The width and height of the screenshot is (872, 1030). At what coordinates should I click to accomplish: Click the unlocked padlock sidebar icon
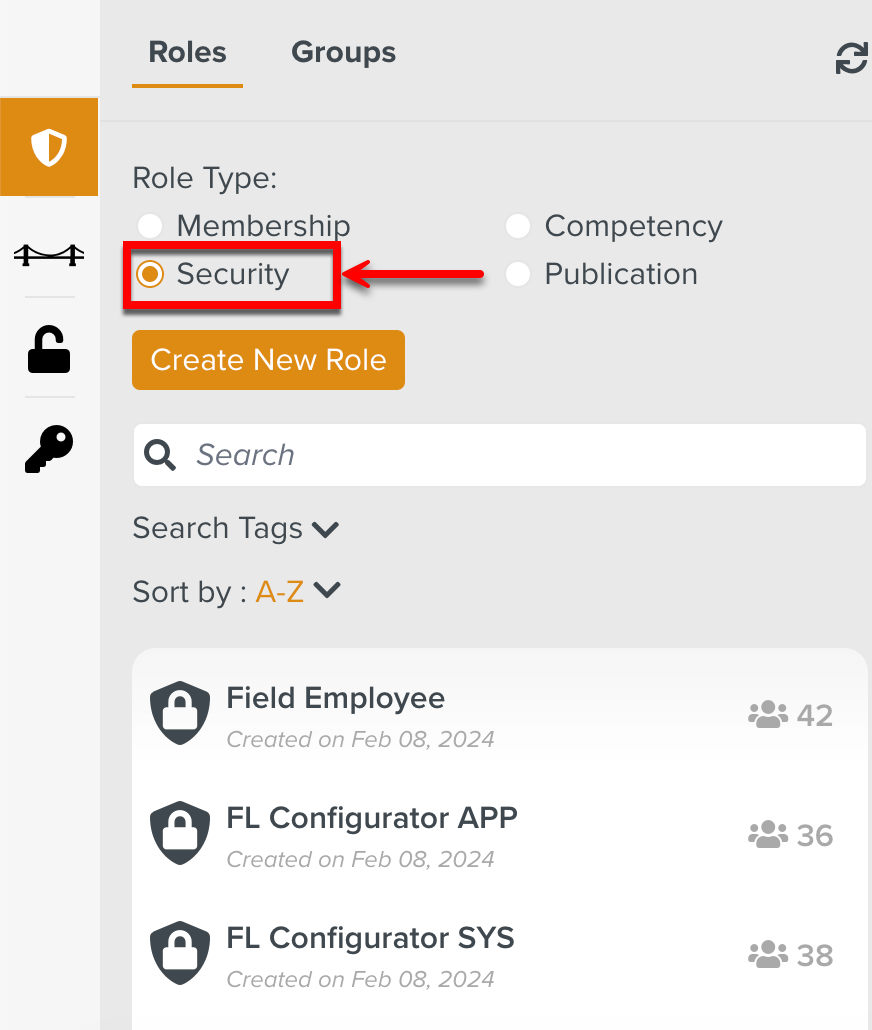(49, 349)
